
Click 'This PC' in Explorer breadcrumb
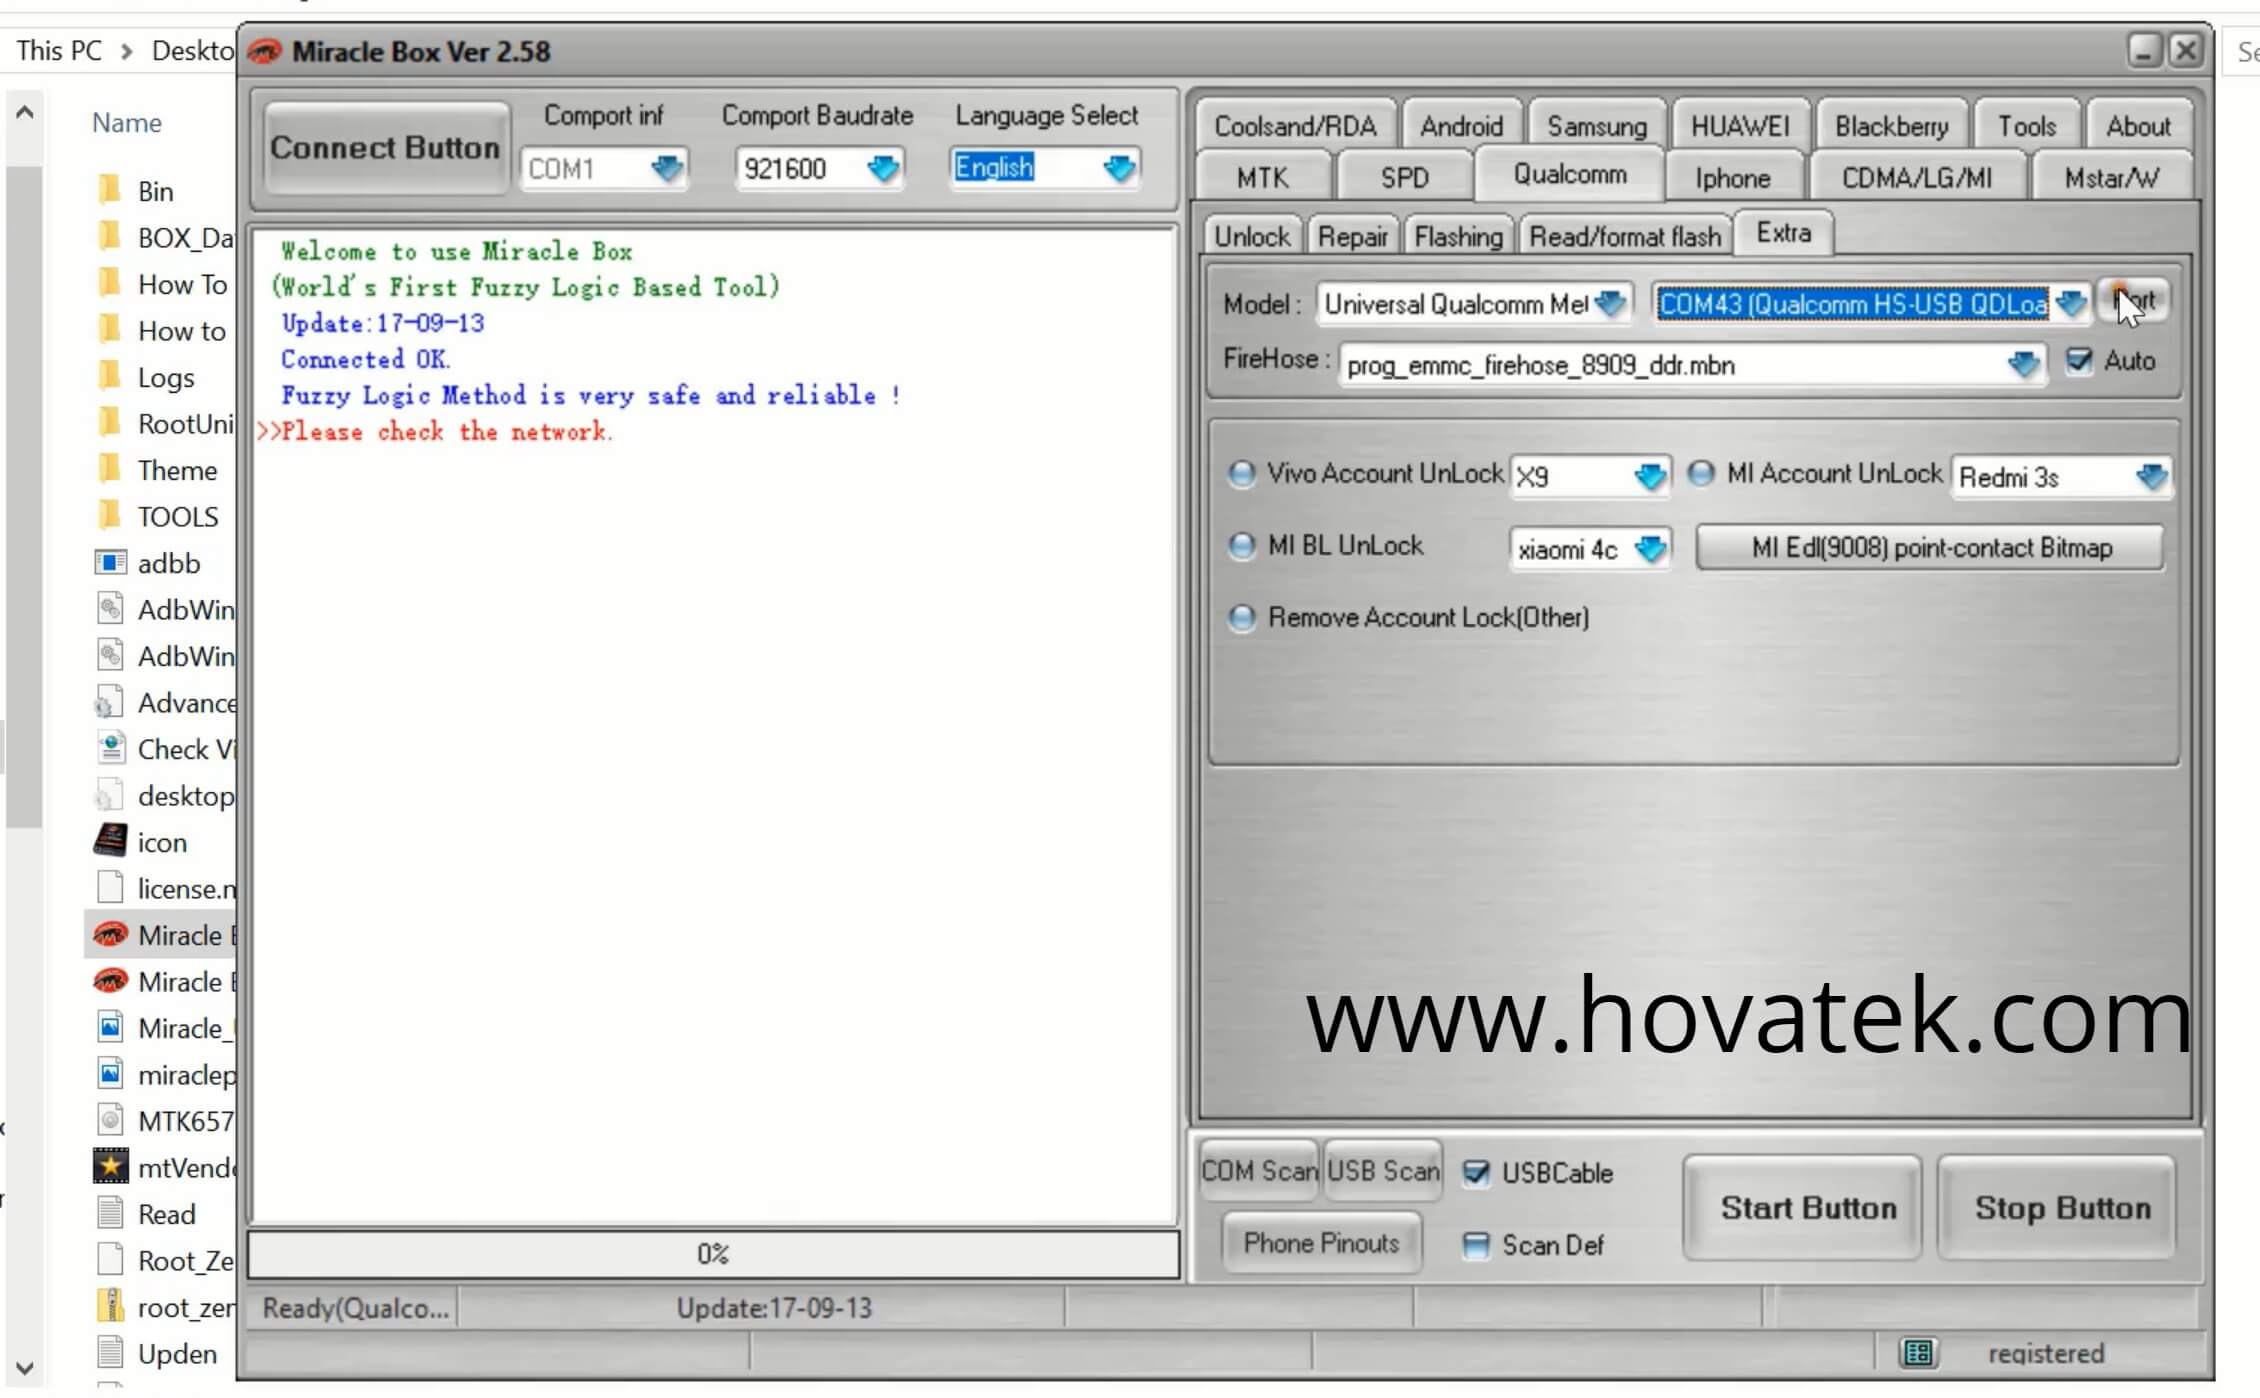[59, 50]
